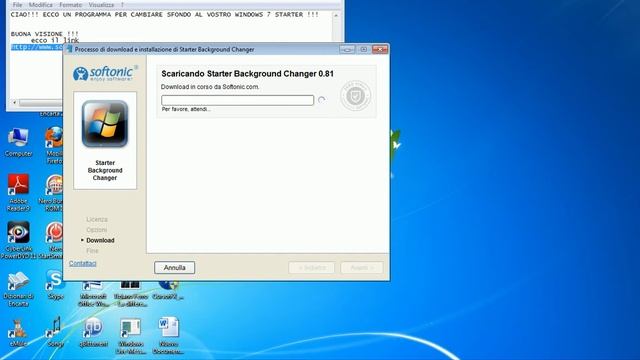
Task: Open the Computer desktop icon
Action: point(18,142)
